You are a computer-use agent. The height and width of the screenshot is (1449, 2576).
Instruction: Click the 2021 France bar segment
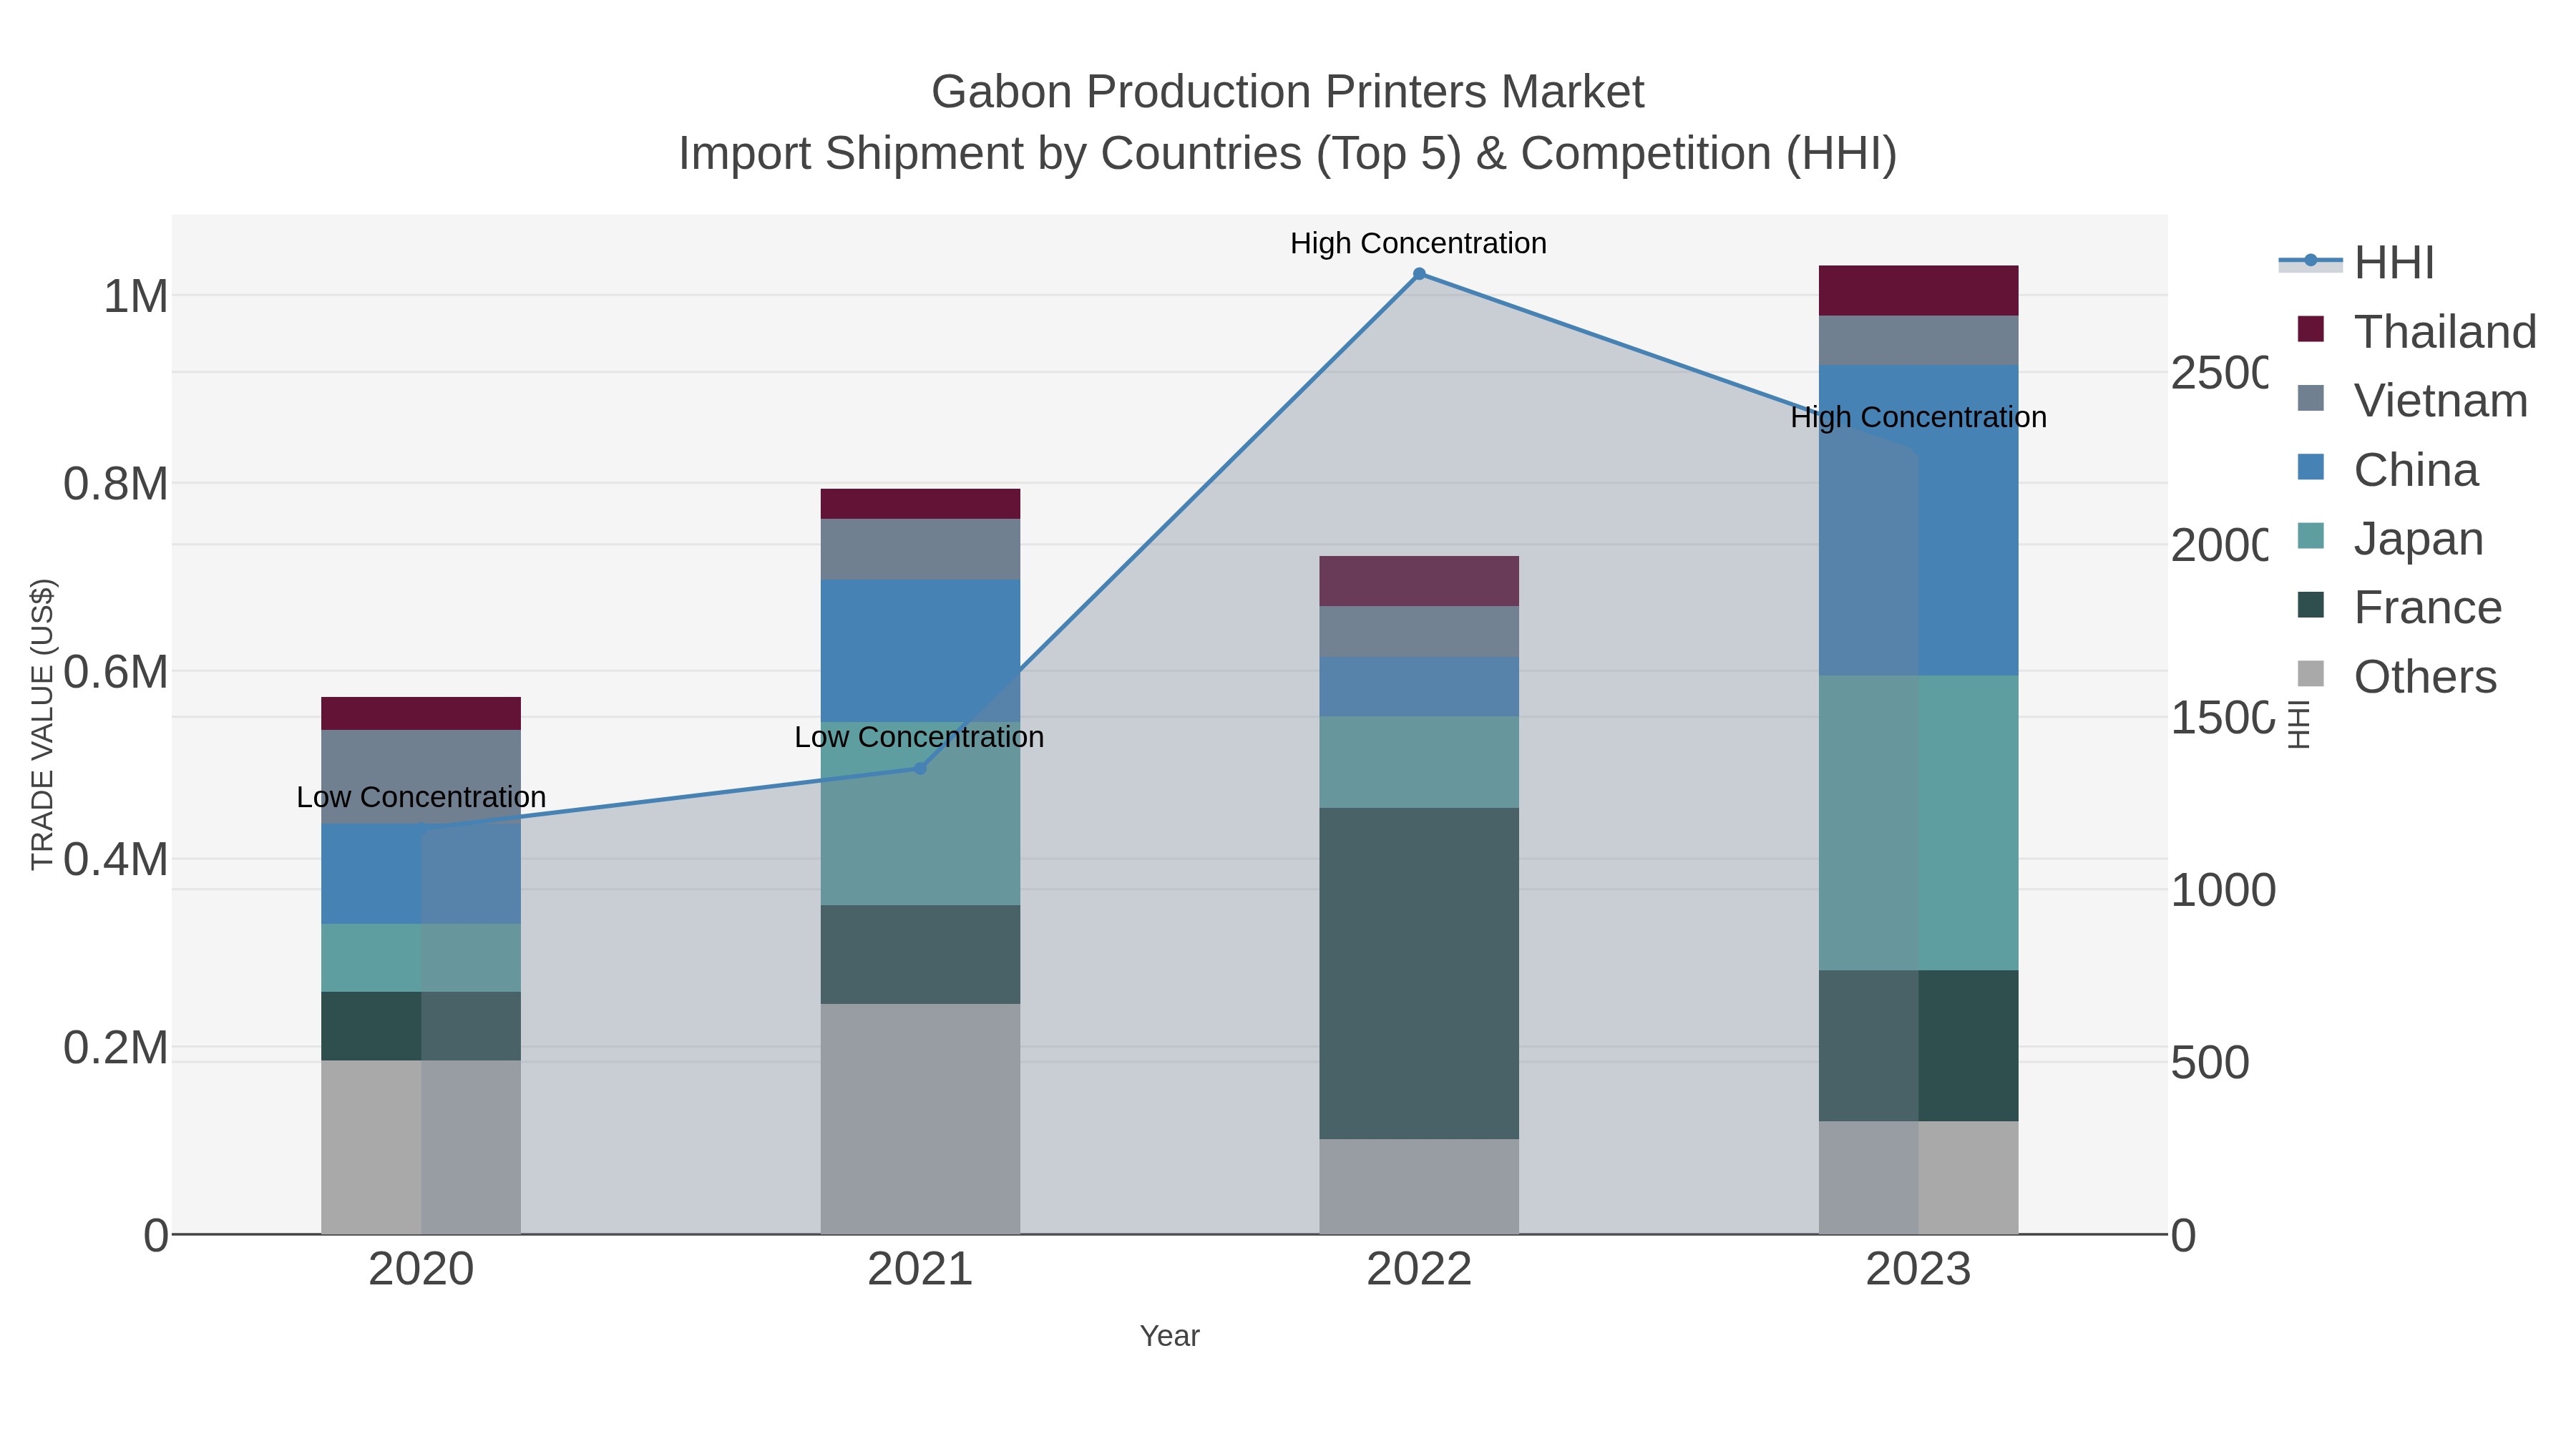(920, 955)
